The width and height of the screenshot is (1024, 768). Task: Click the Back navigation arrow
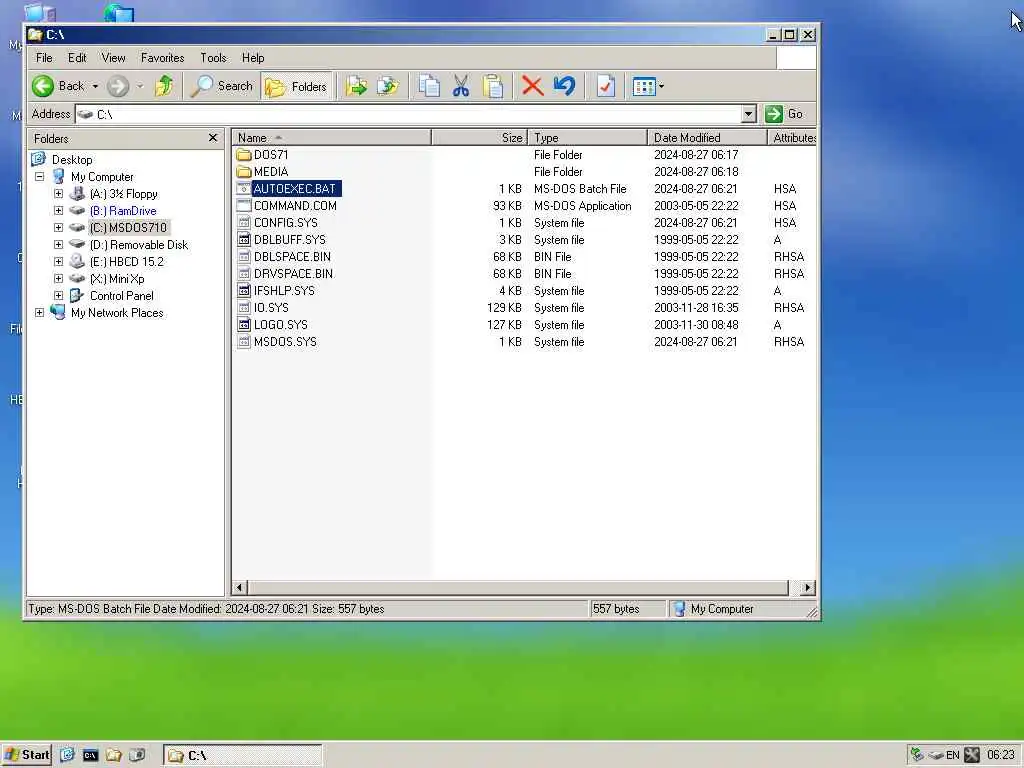[44, 86]
